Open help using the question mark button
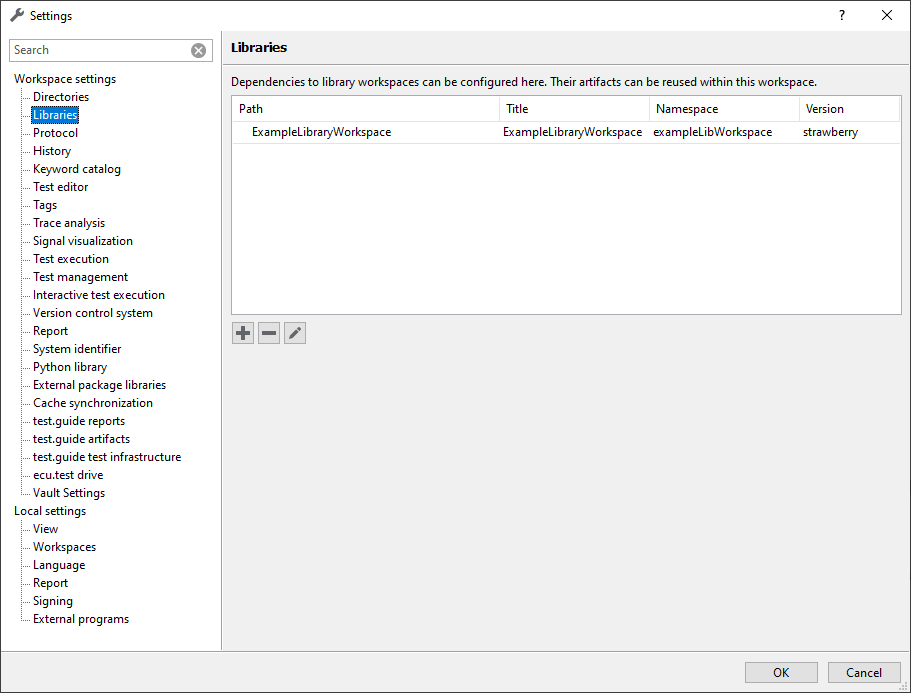The image size is (911, 693). click(x=842, y=16)
